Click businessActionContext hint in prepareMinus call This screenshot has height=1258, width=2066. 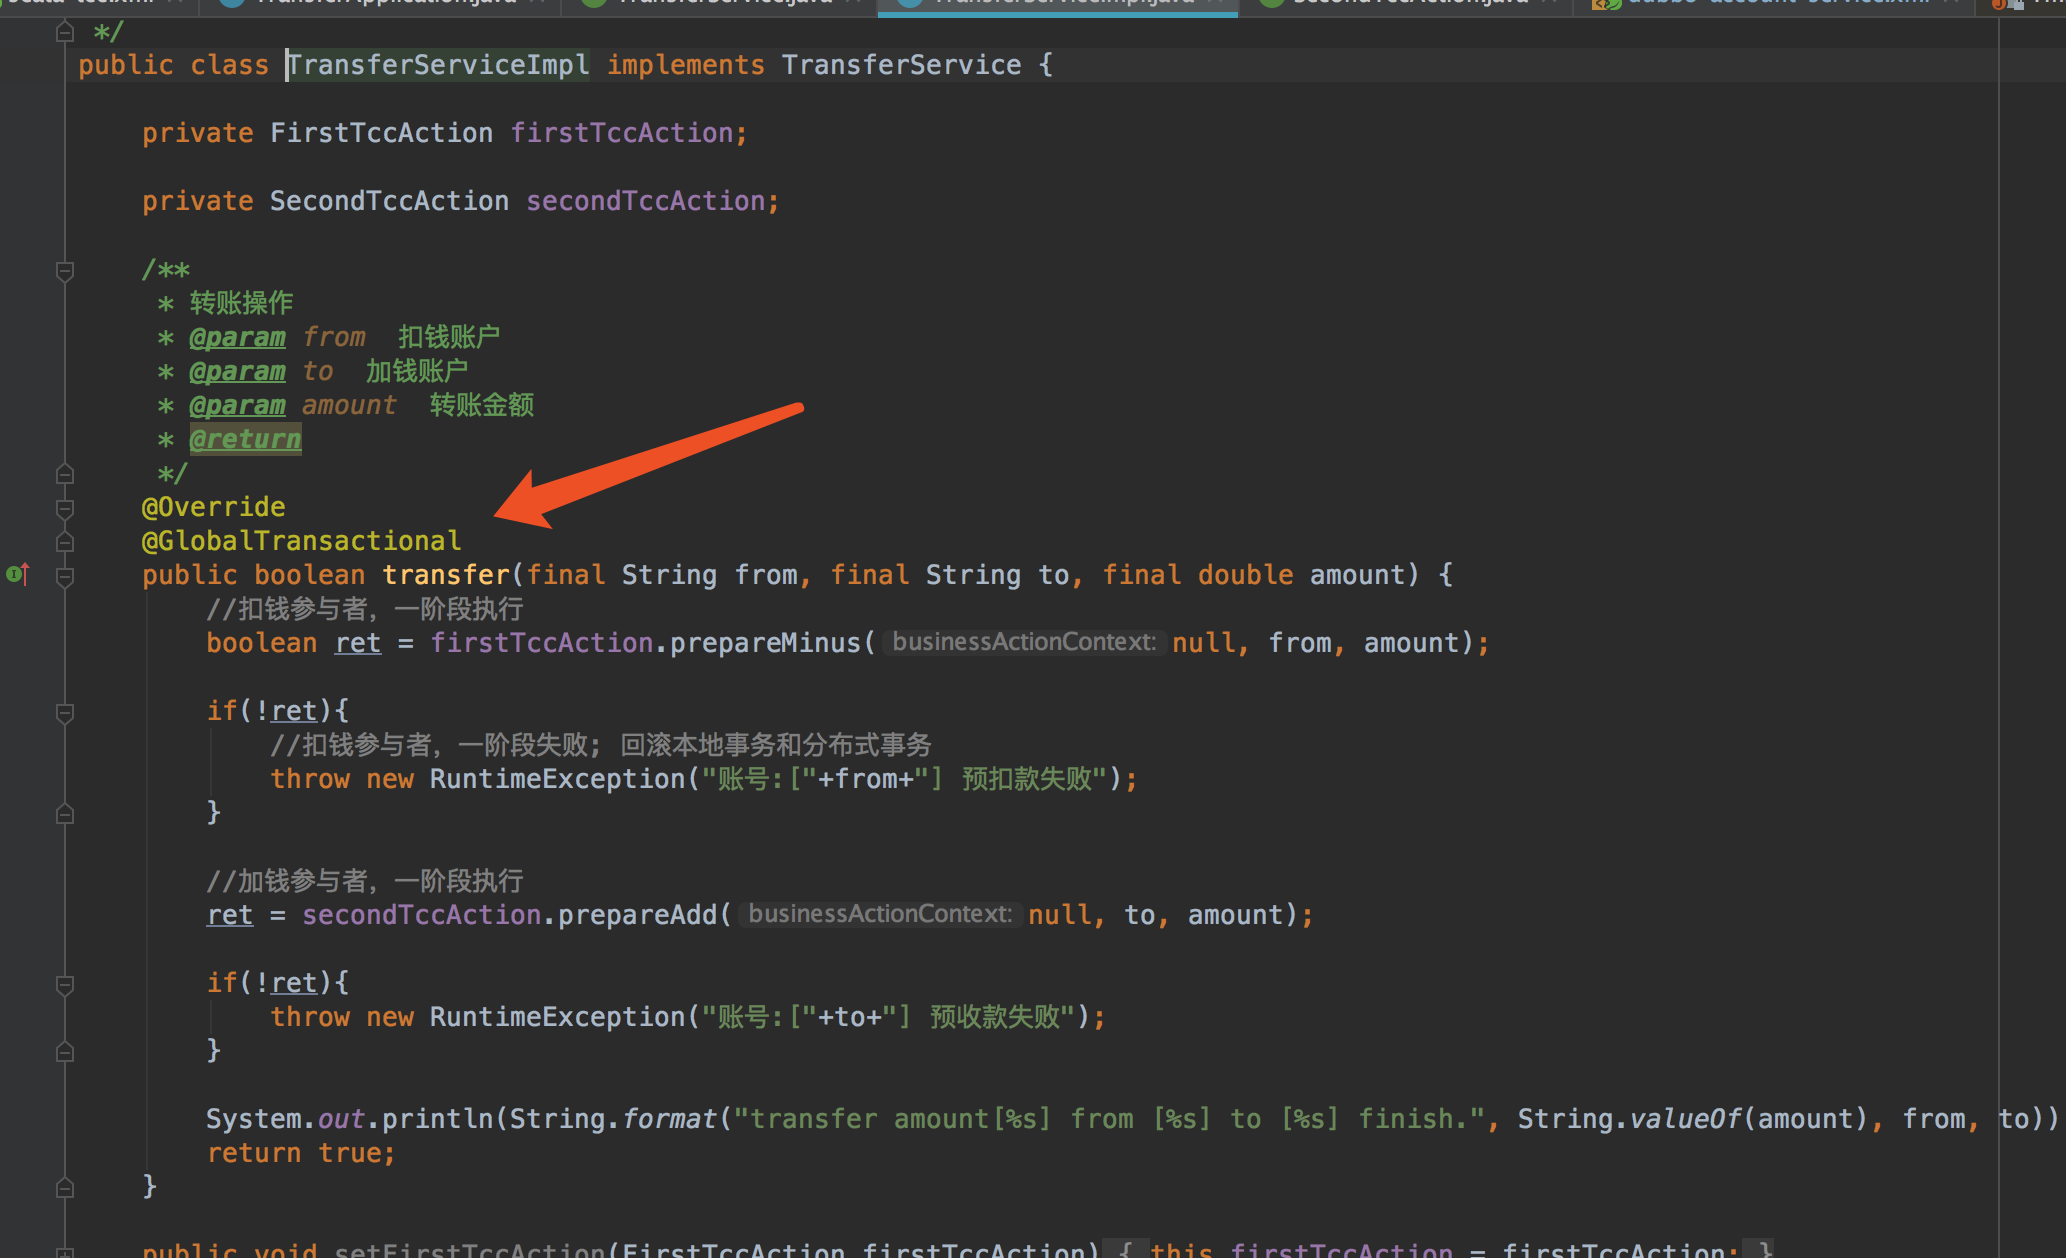(x=1024, y=642)
